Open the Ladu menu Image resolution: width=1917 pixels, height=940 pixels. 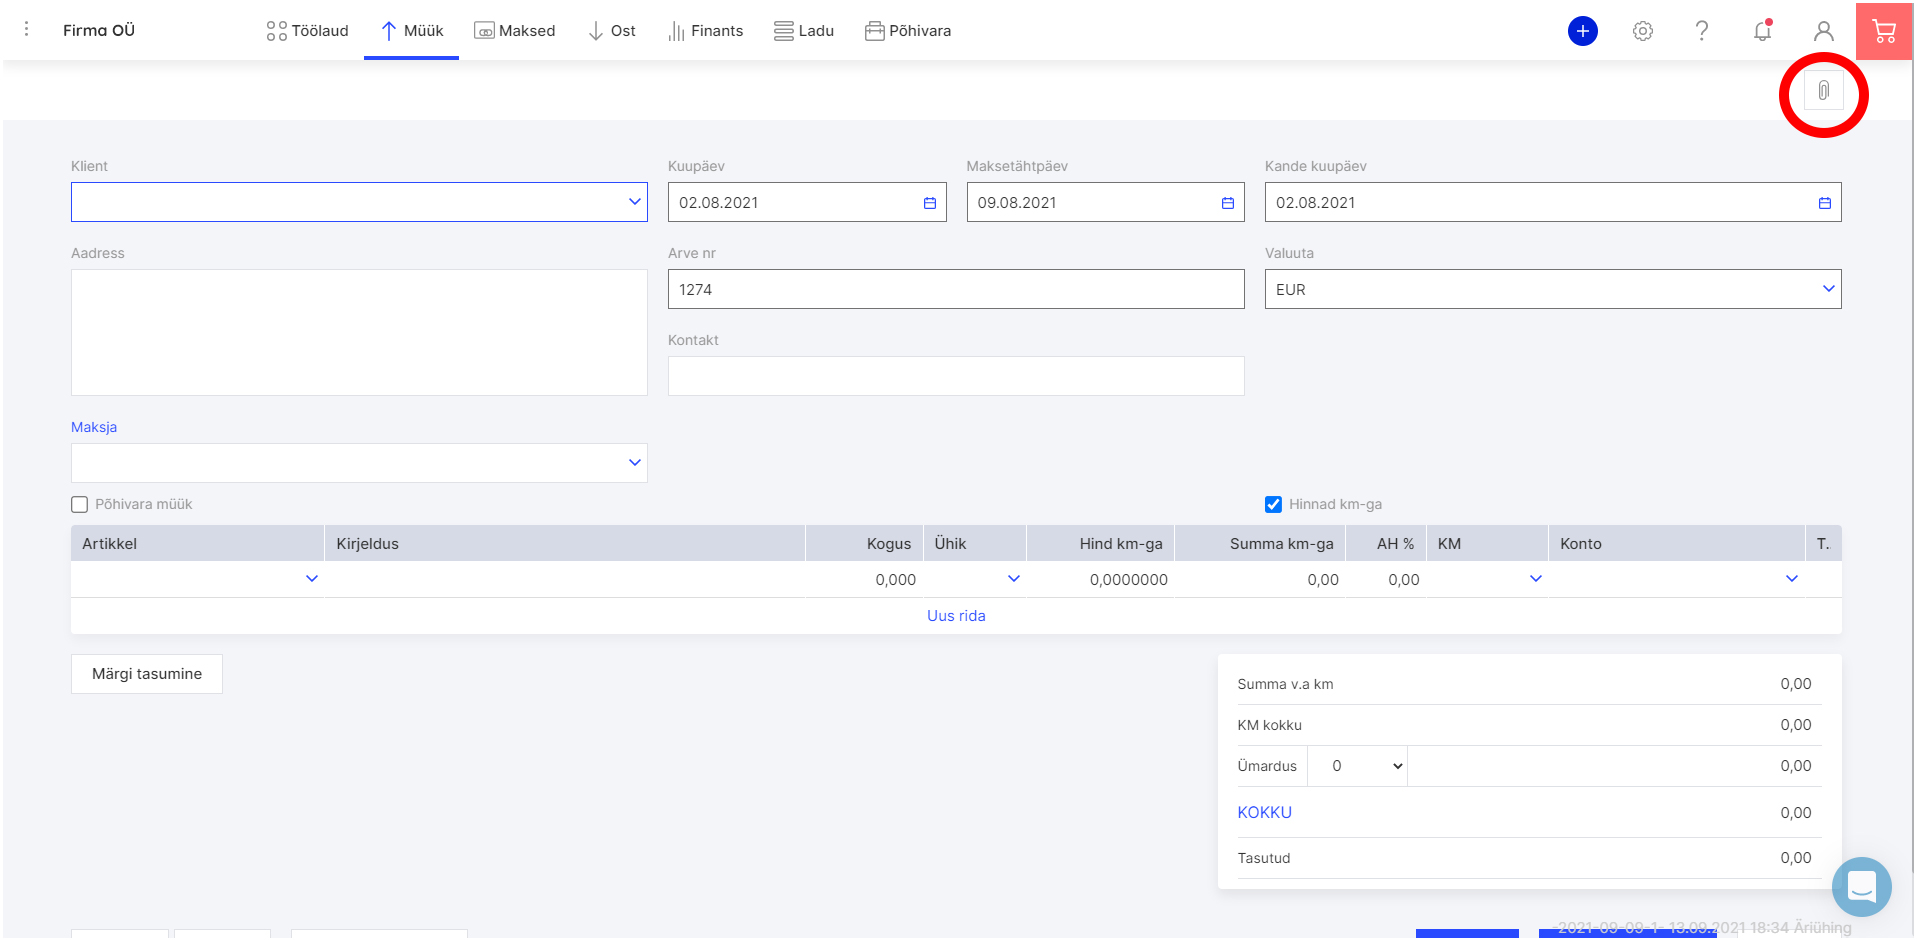tap(803, 31)
